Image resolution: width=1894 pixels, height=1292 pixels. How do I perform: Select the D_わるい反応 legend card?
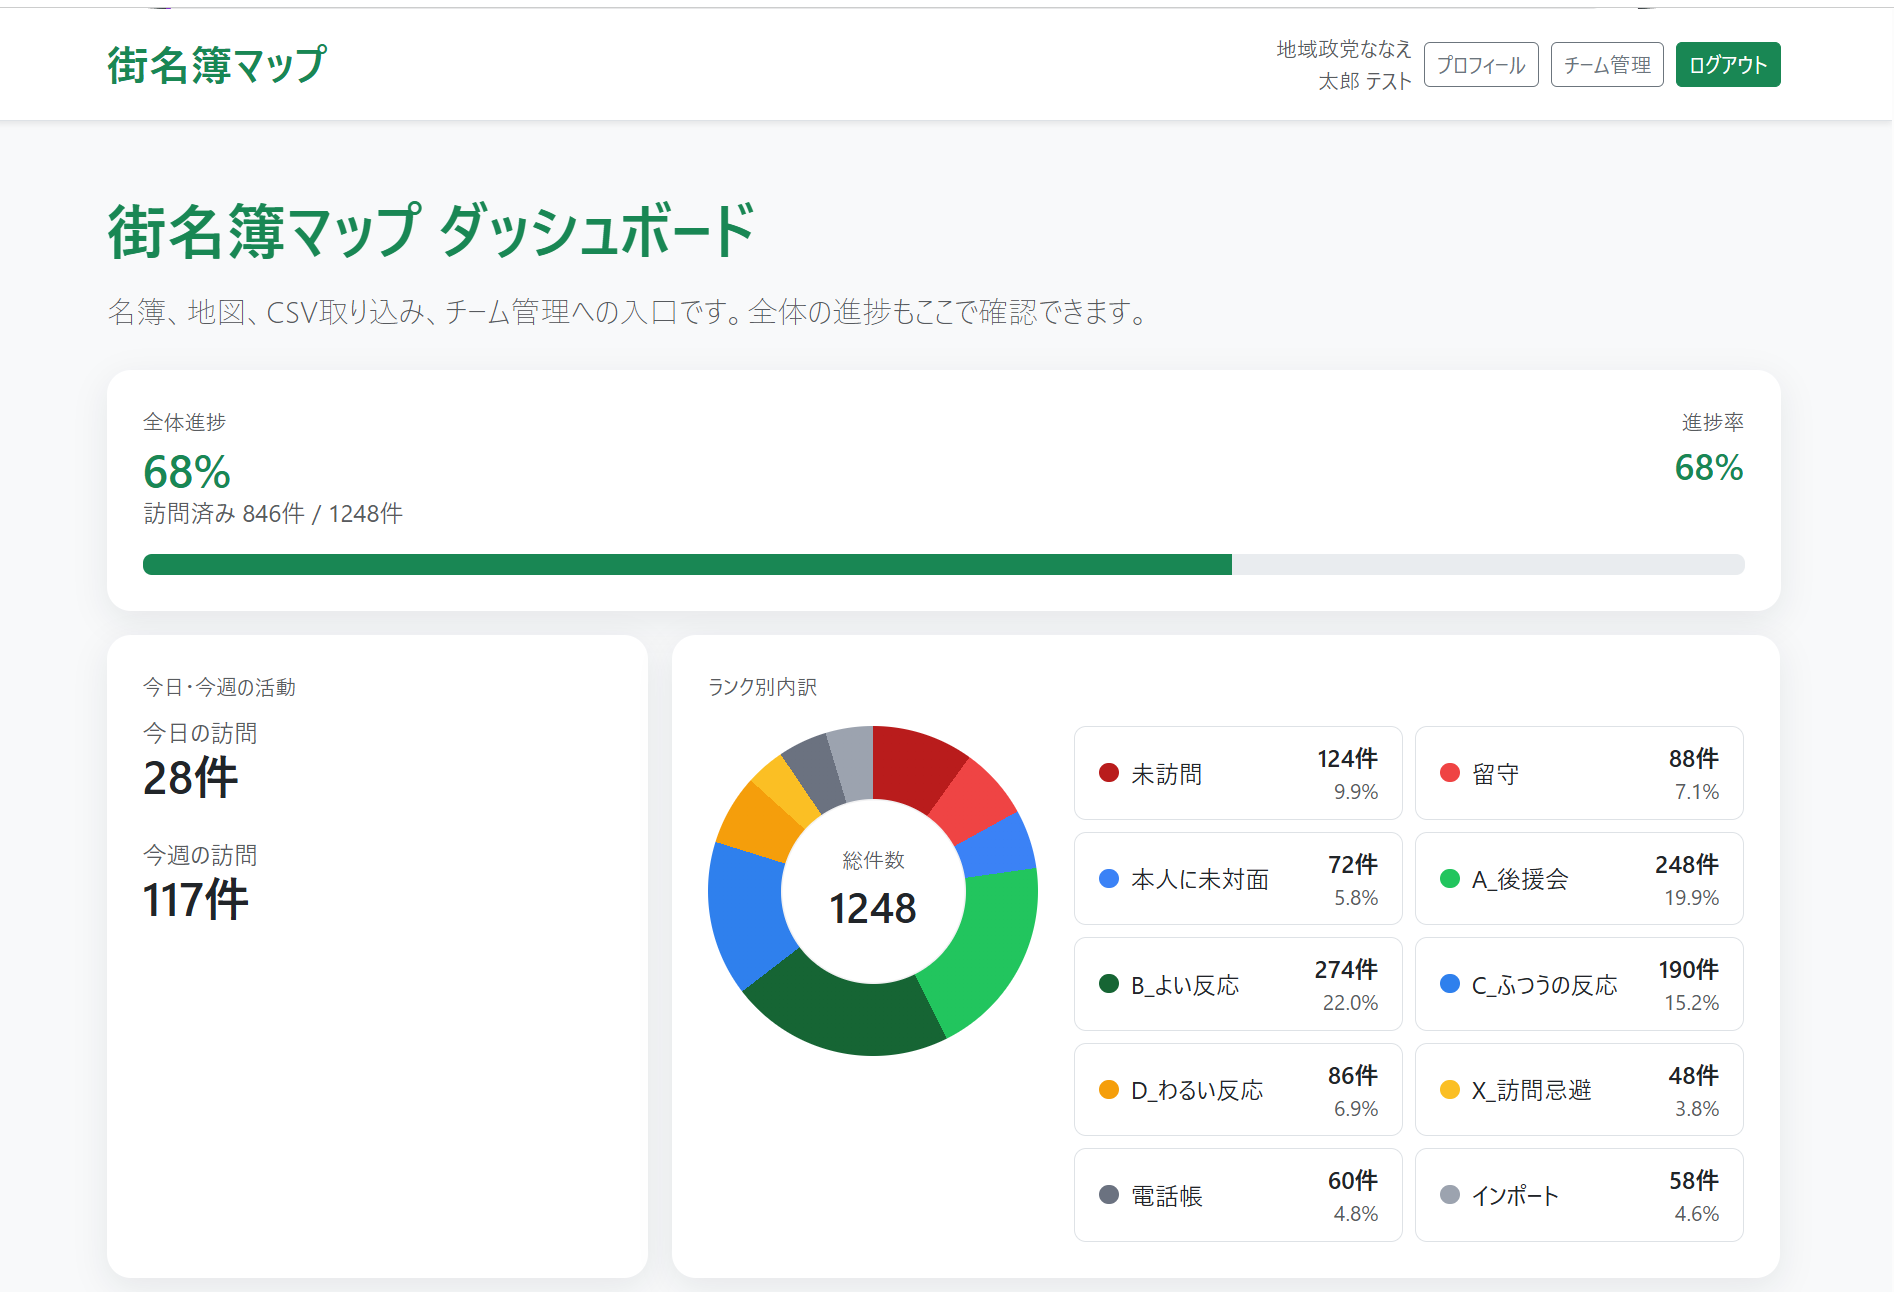coord(1238,1090)
